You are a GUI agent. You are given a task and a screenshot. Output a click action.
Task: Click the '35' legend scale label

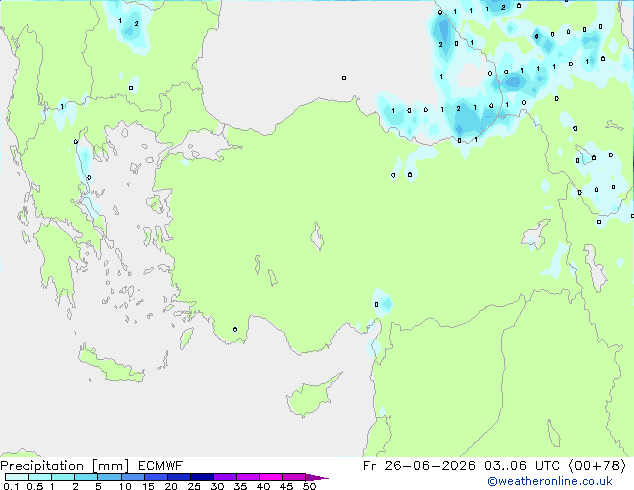[x=240, y=486]
